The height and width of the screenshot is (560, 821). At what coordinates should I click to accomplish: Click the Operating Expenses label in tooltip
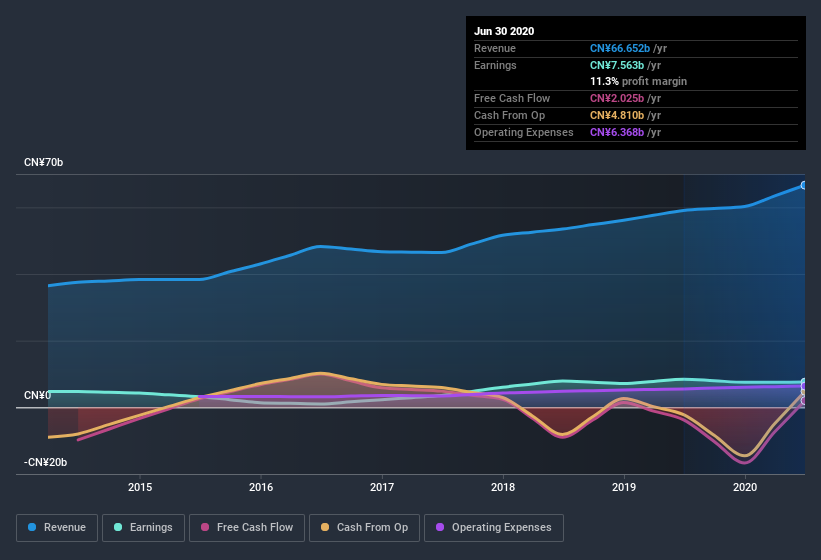pos(524,132)
